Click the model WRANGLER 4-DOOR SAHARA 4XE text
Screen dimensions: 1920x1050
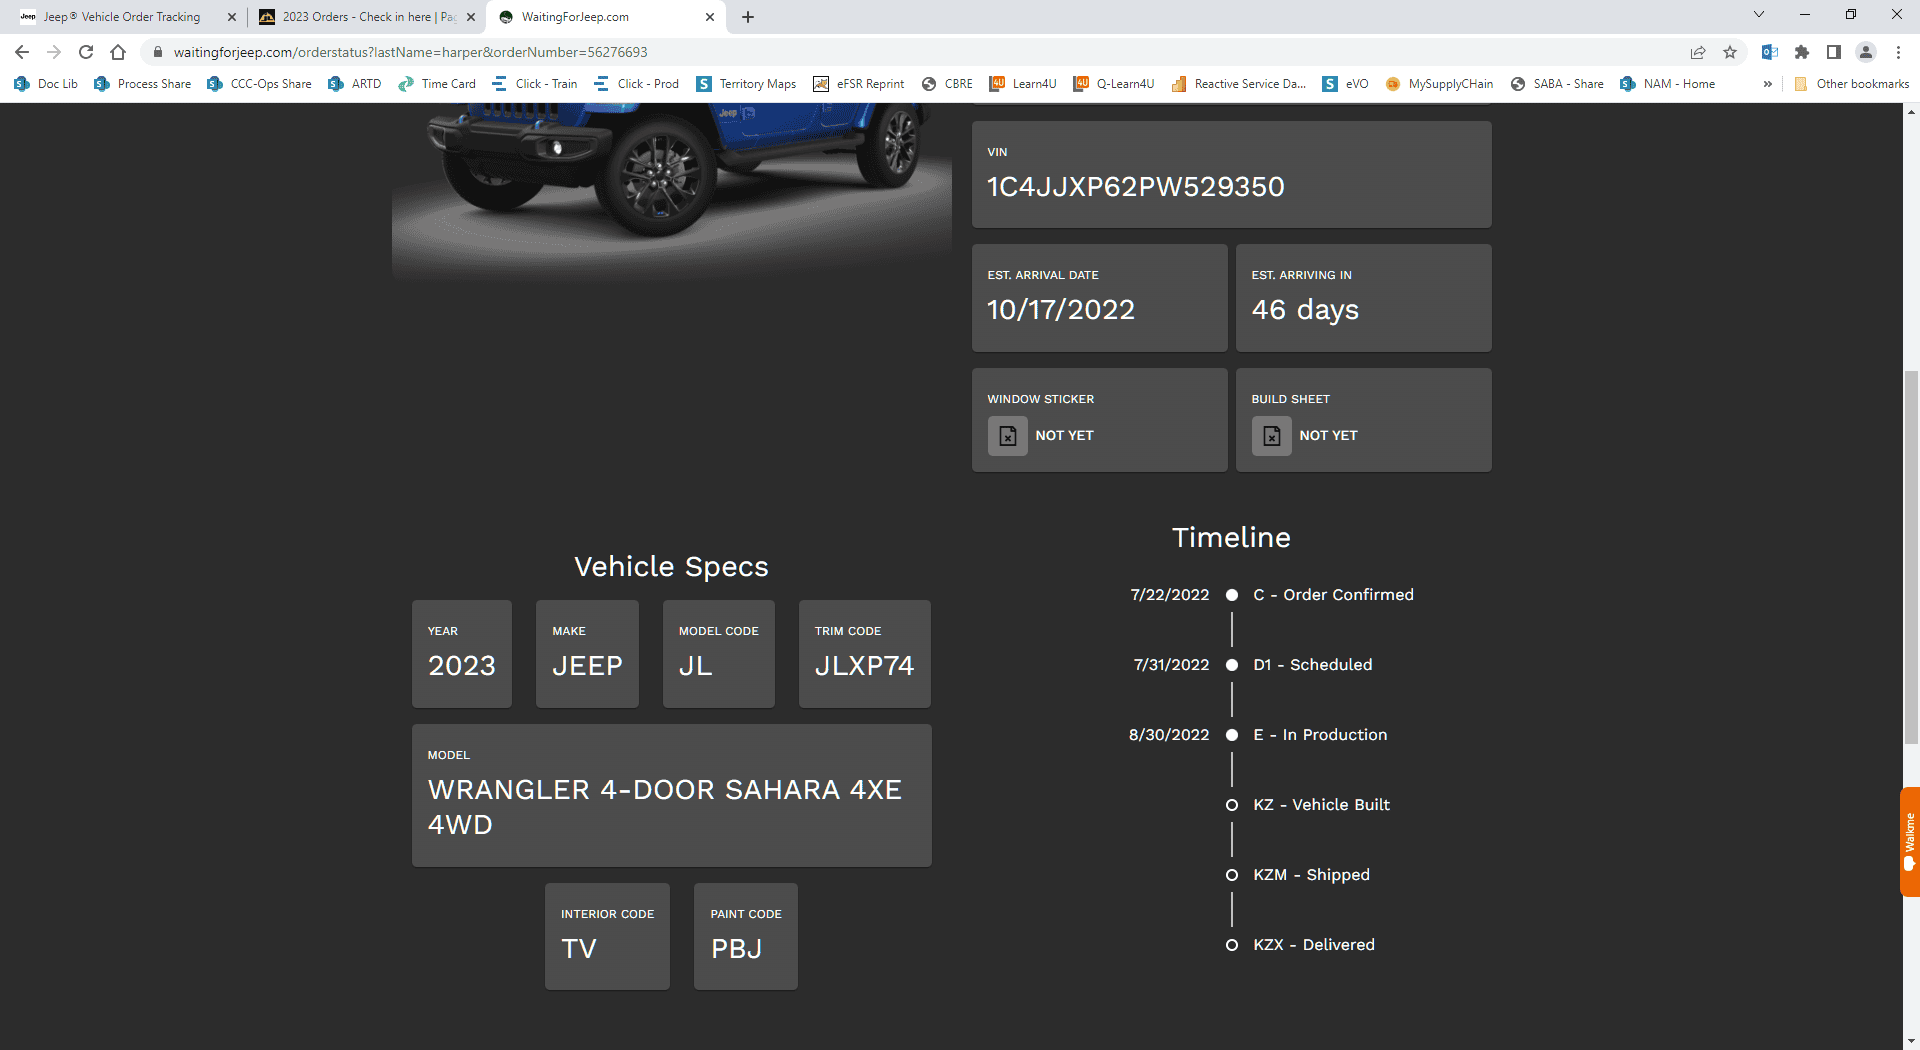click(664, 807)
